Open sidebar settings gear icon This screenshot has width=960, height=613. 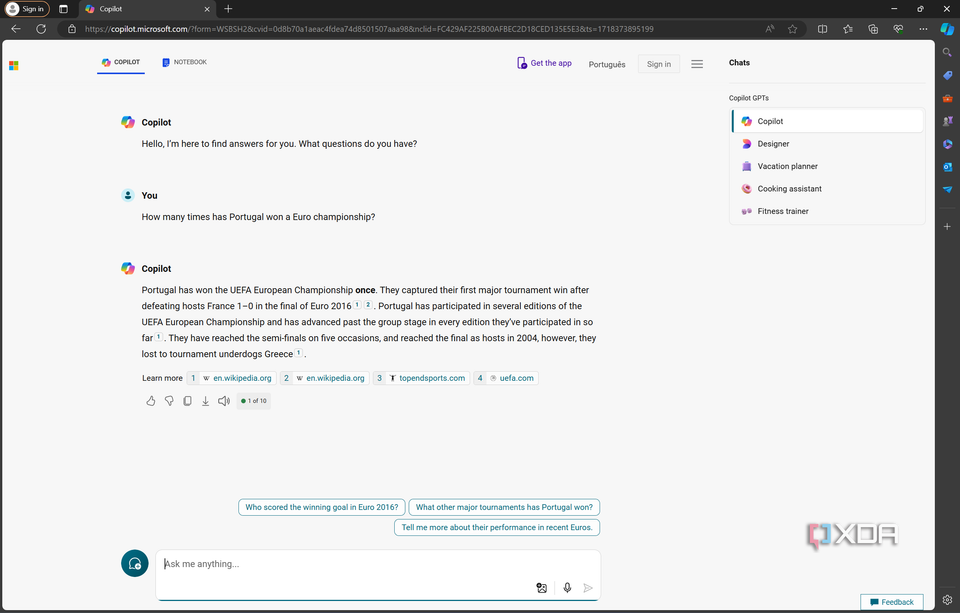947,600
